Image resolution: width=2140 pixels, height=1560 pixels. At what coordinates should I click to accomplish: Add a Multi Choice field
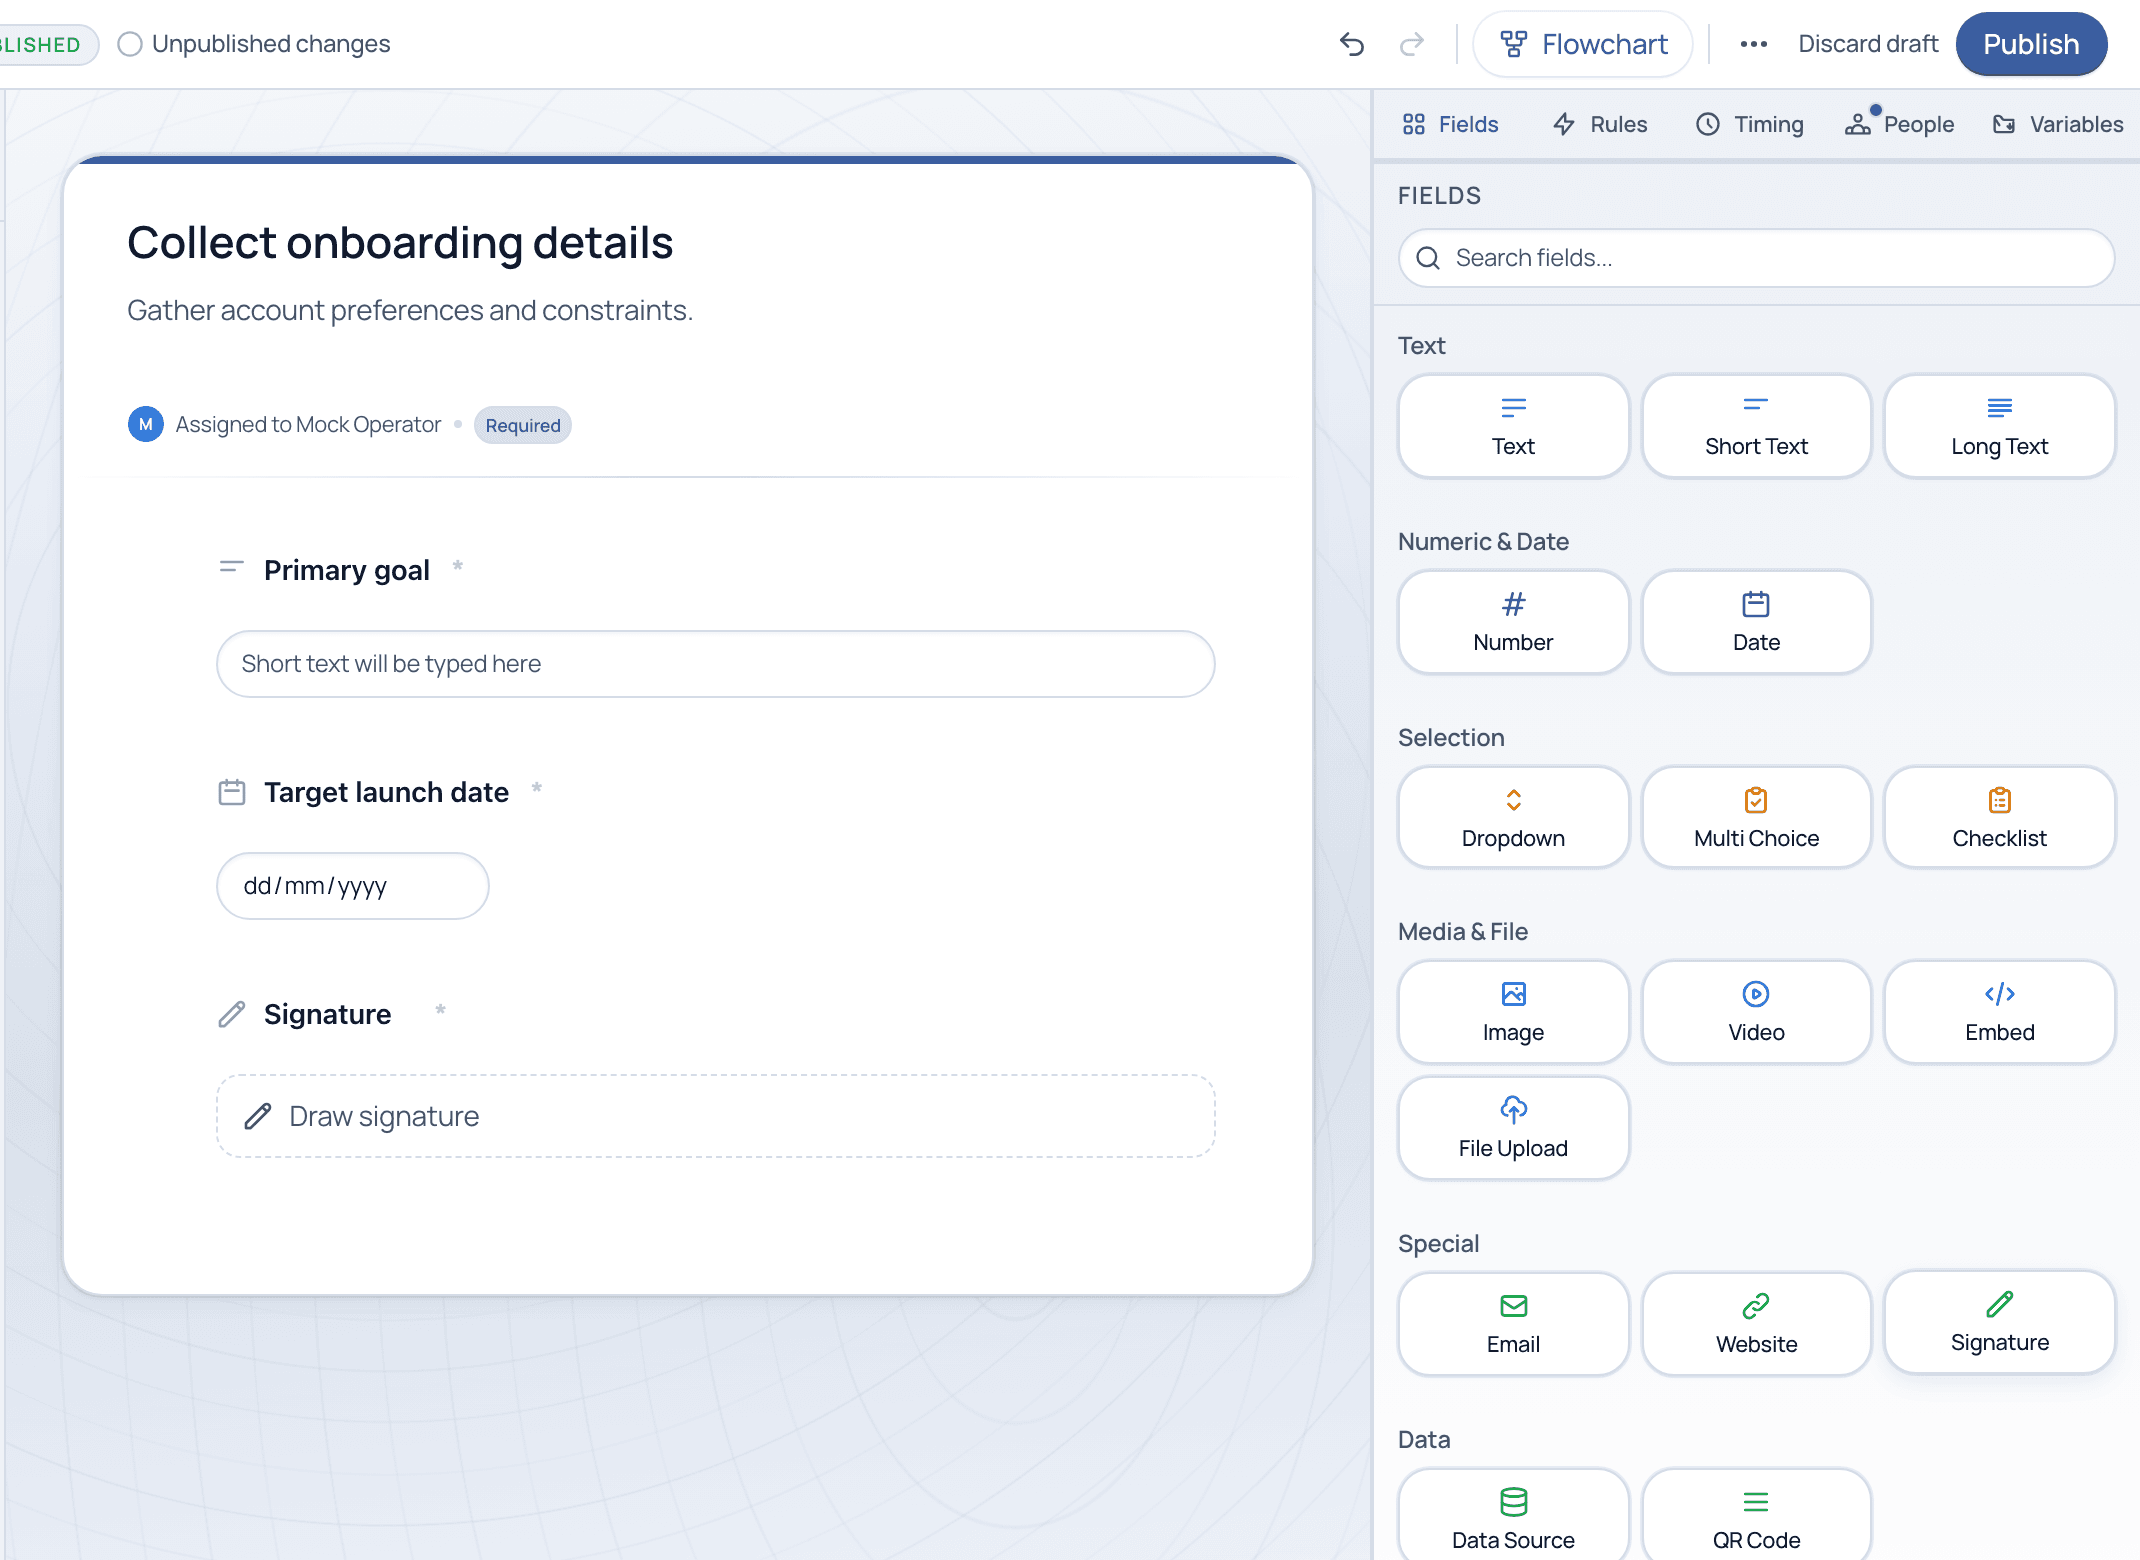(1756, 818)
